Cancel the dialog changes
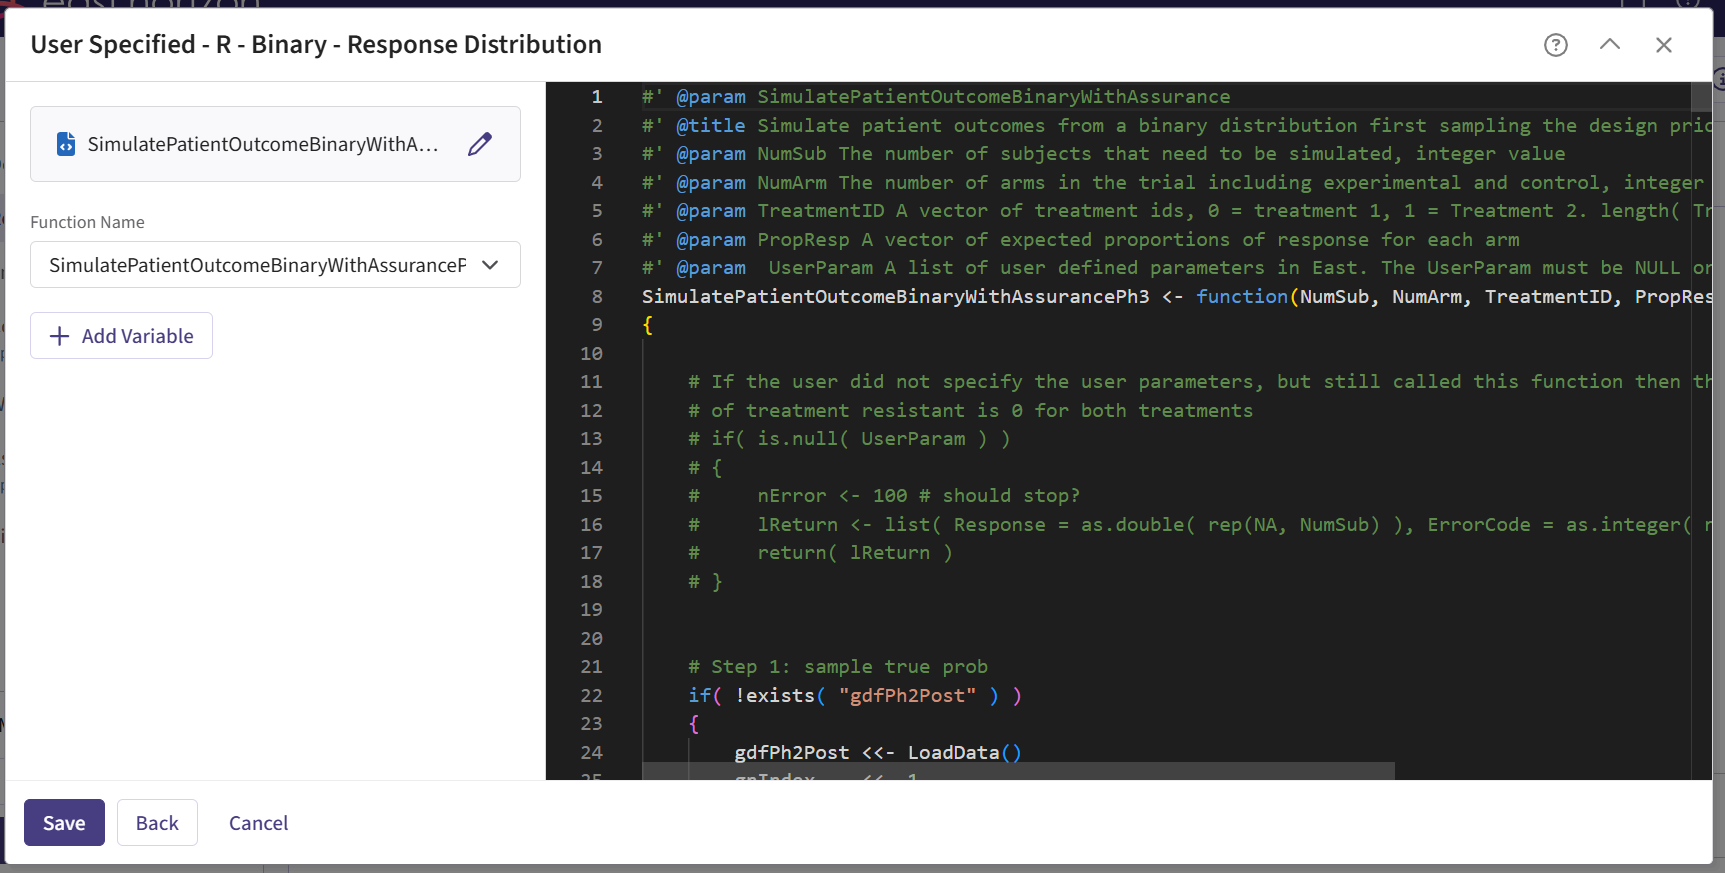This screenshot has height=873, width=1725. tap(258, 823)
